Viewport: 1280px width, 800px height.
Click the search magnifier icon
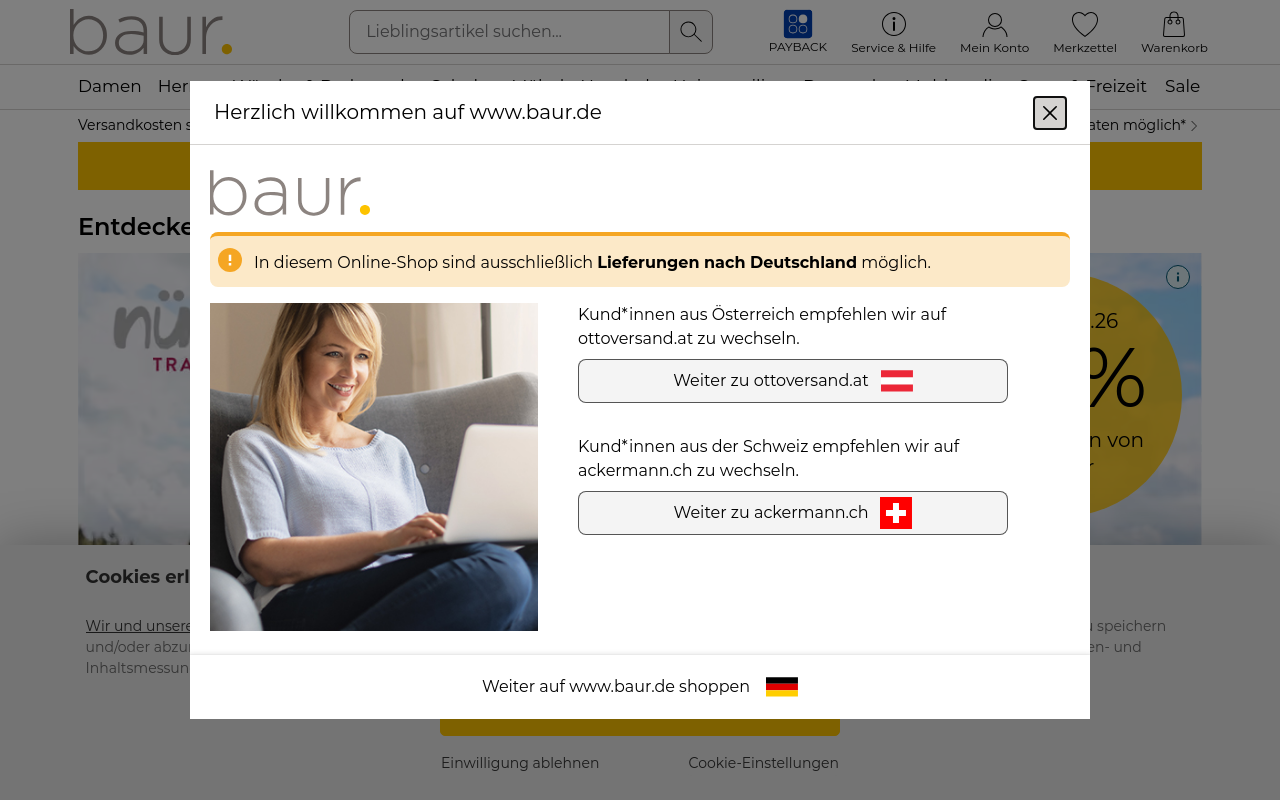tap(691, 32)
